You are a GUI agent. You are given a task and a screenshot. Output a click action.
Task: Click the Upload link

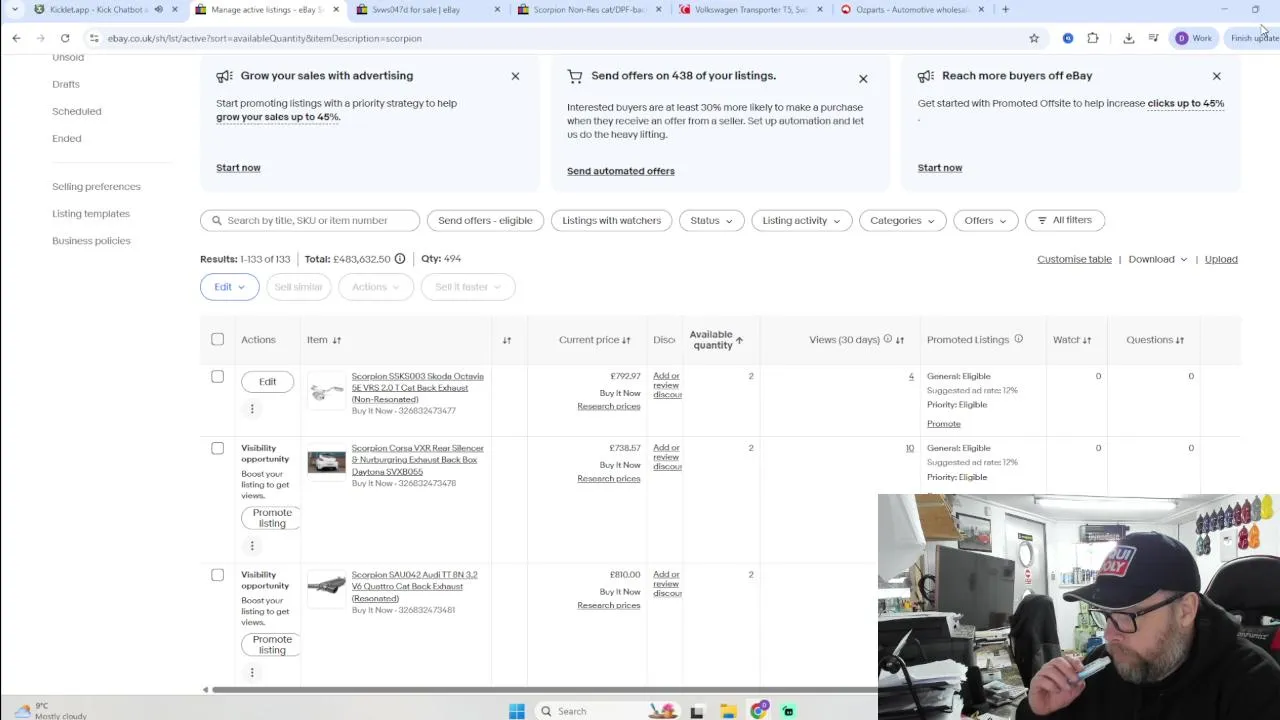pos(1221,259)
